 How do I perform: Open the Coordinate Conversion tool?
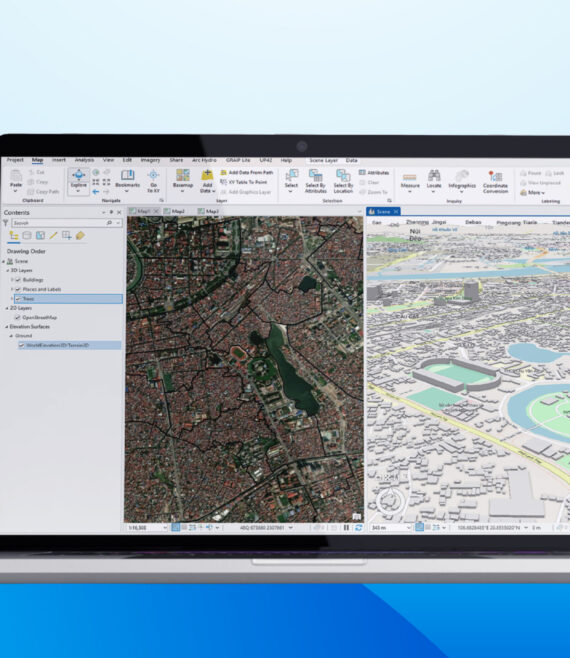pyautogui.click(x=495, y=182)
